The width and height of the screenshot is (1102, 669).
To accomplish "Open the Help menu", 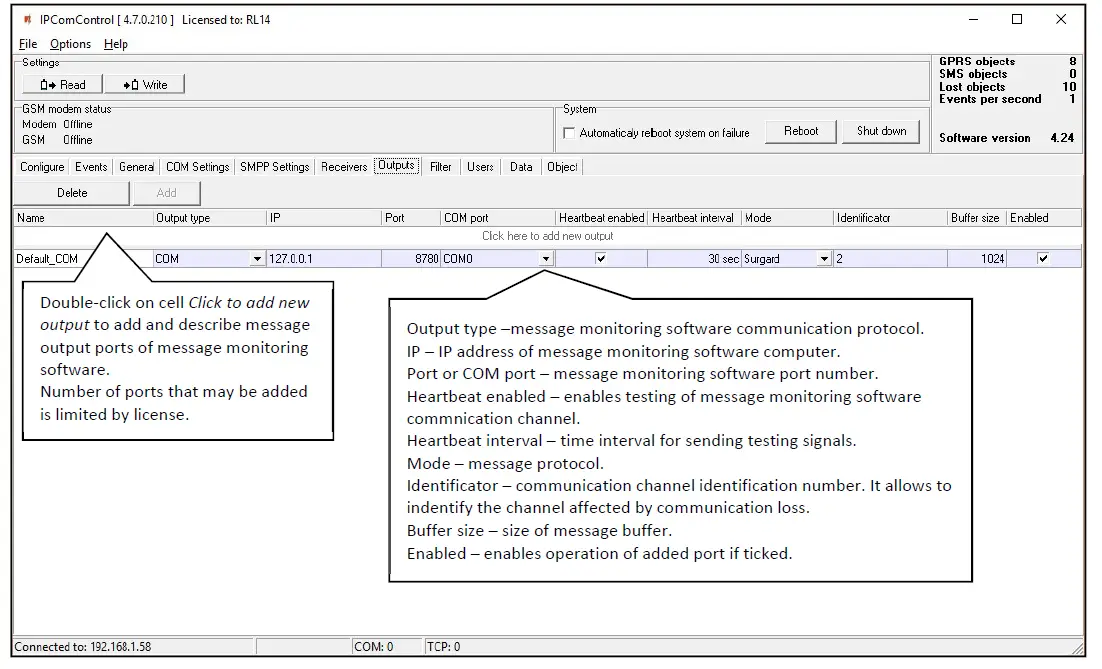I will pos(116,43).
